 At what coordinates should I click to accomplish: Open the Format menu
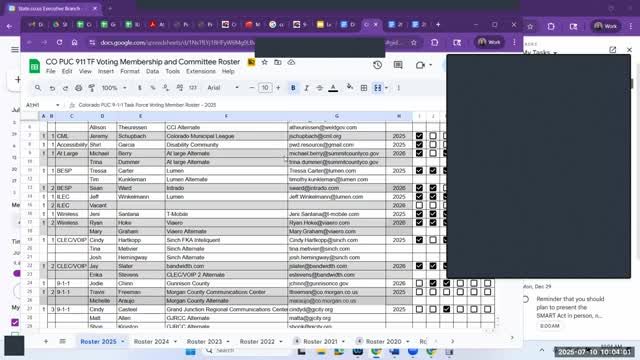(130, 71)
